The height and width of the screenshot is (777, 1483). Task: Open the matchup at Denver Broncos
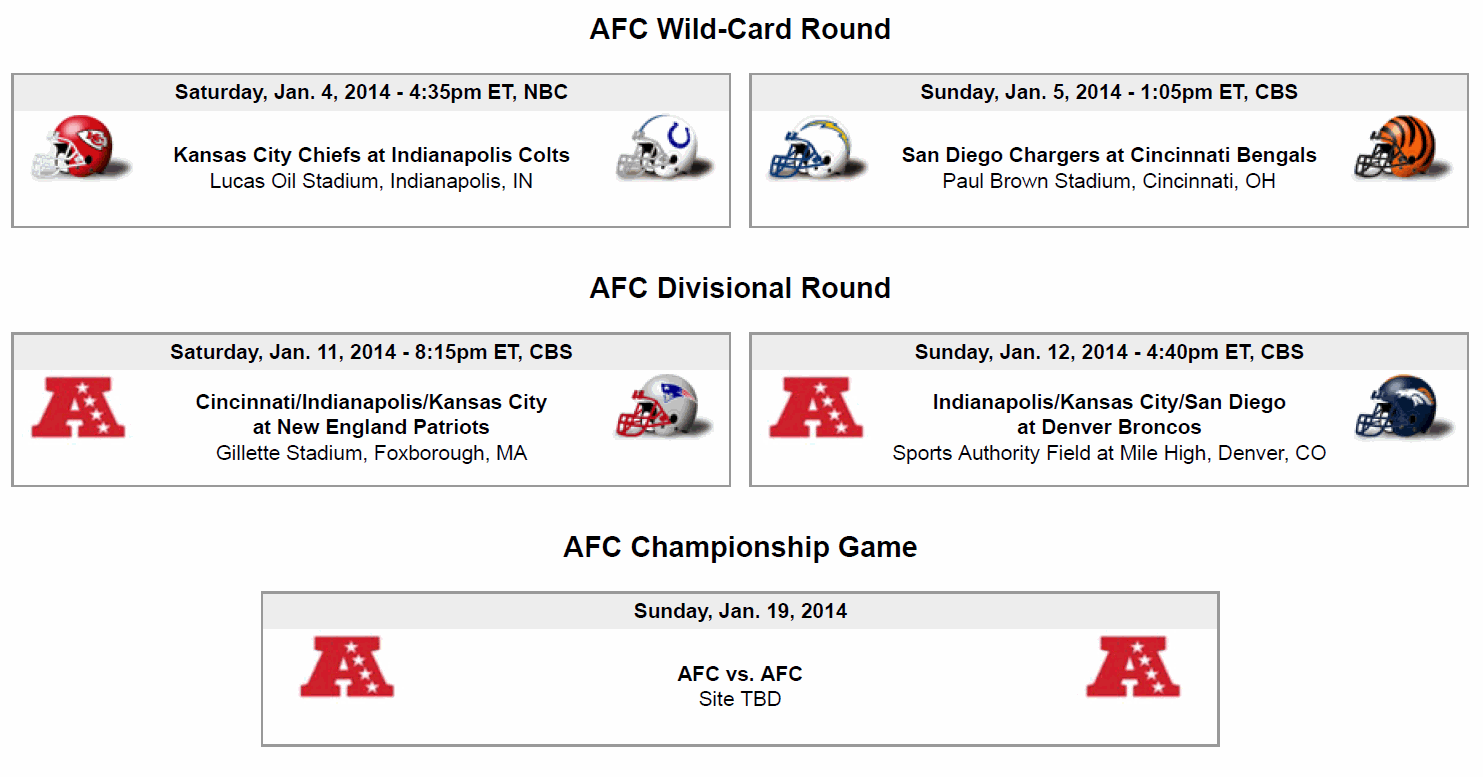(x=1109, y=414)
